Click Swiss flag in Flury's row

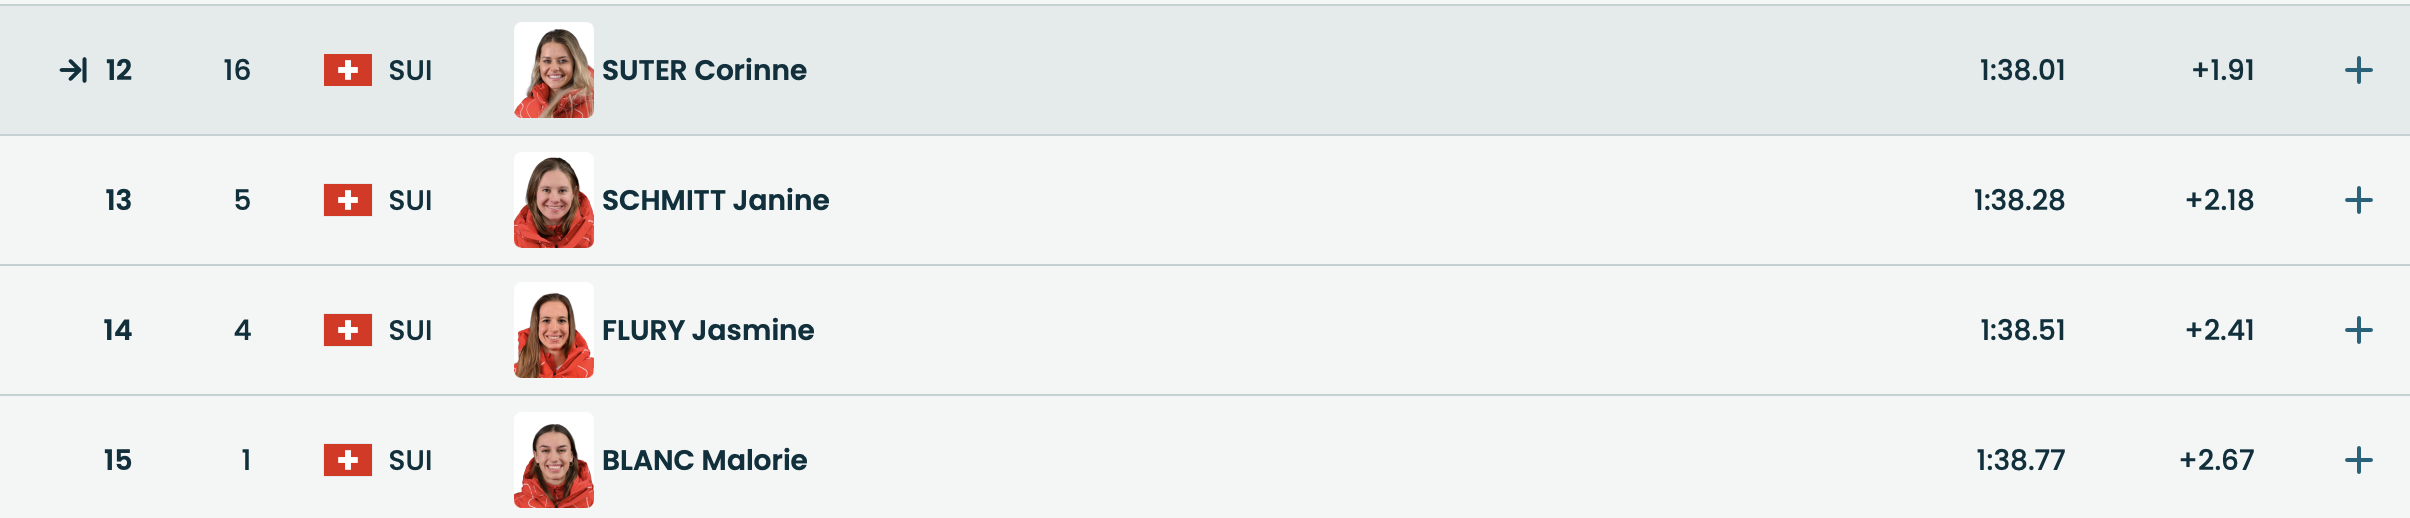coord(347,330)
